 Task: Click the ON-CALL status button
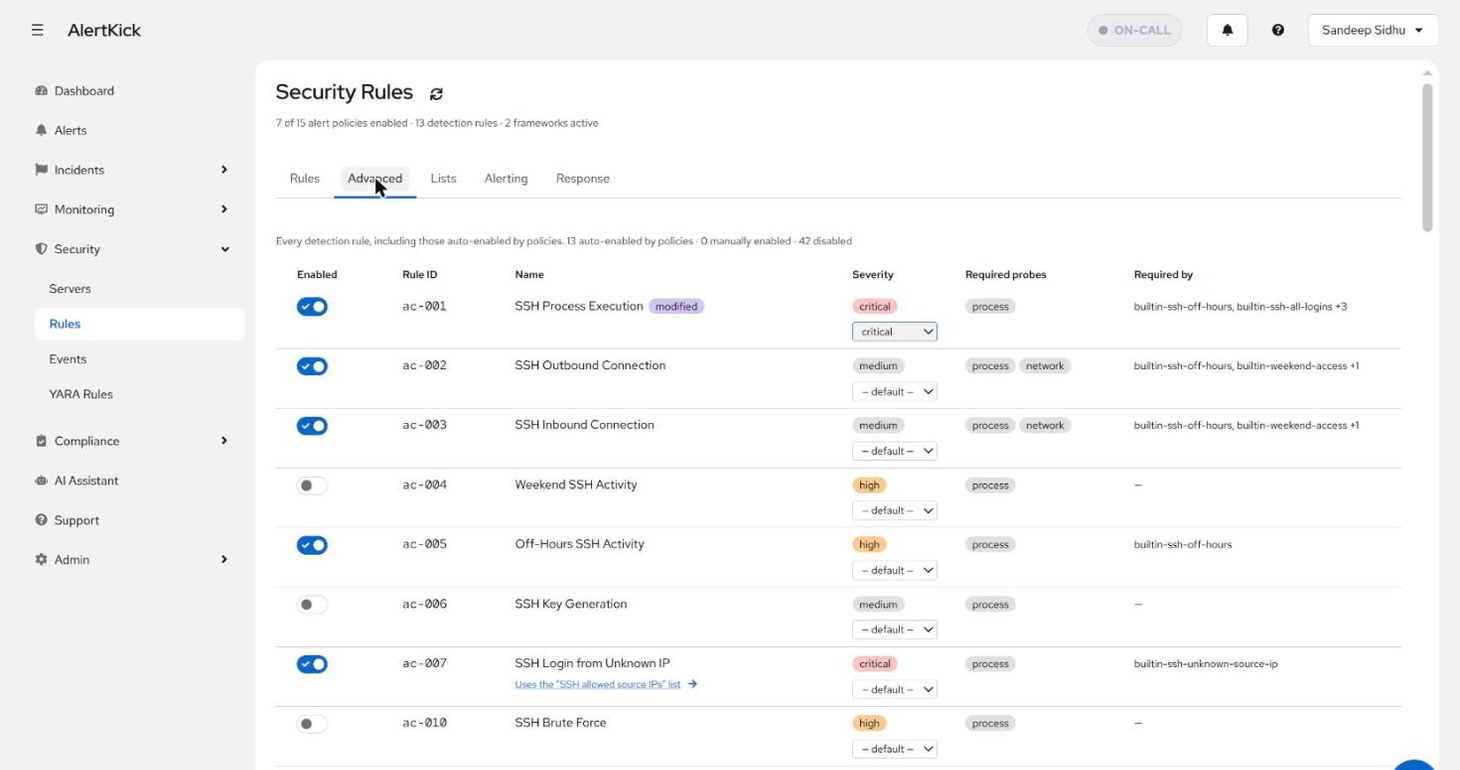(1135, 30)
